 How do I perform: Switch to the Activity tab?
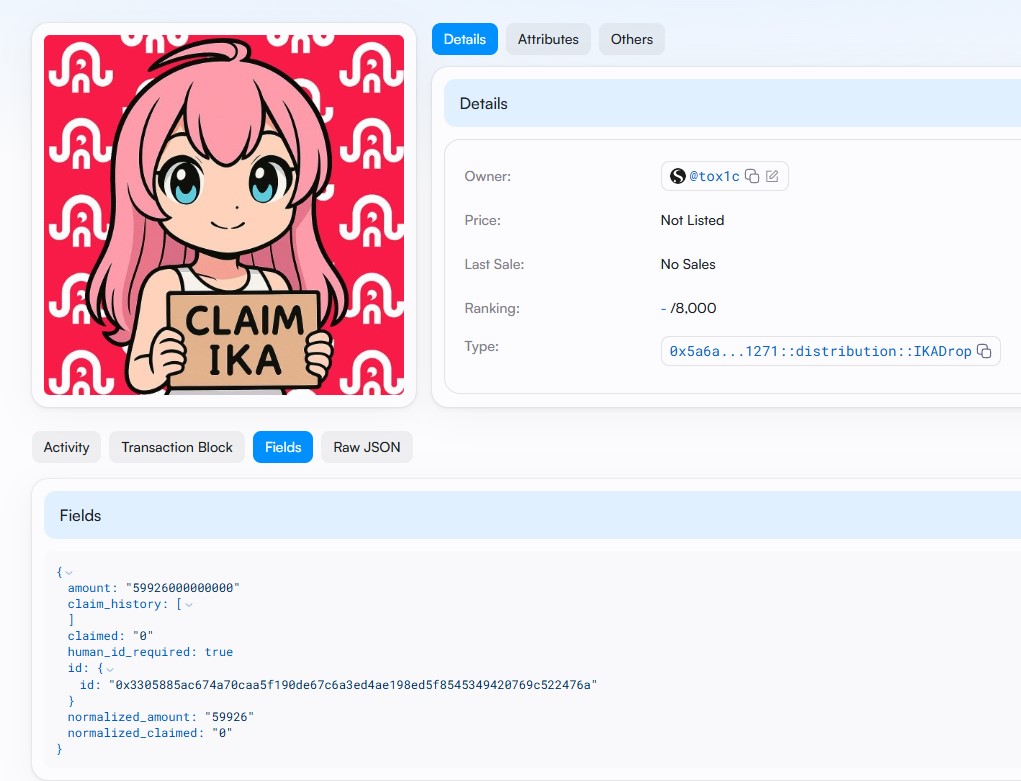66,447
